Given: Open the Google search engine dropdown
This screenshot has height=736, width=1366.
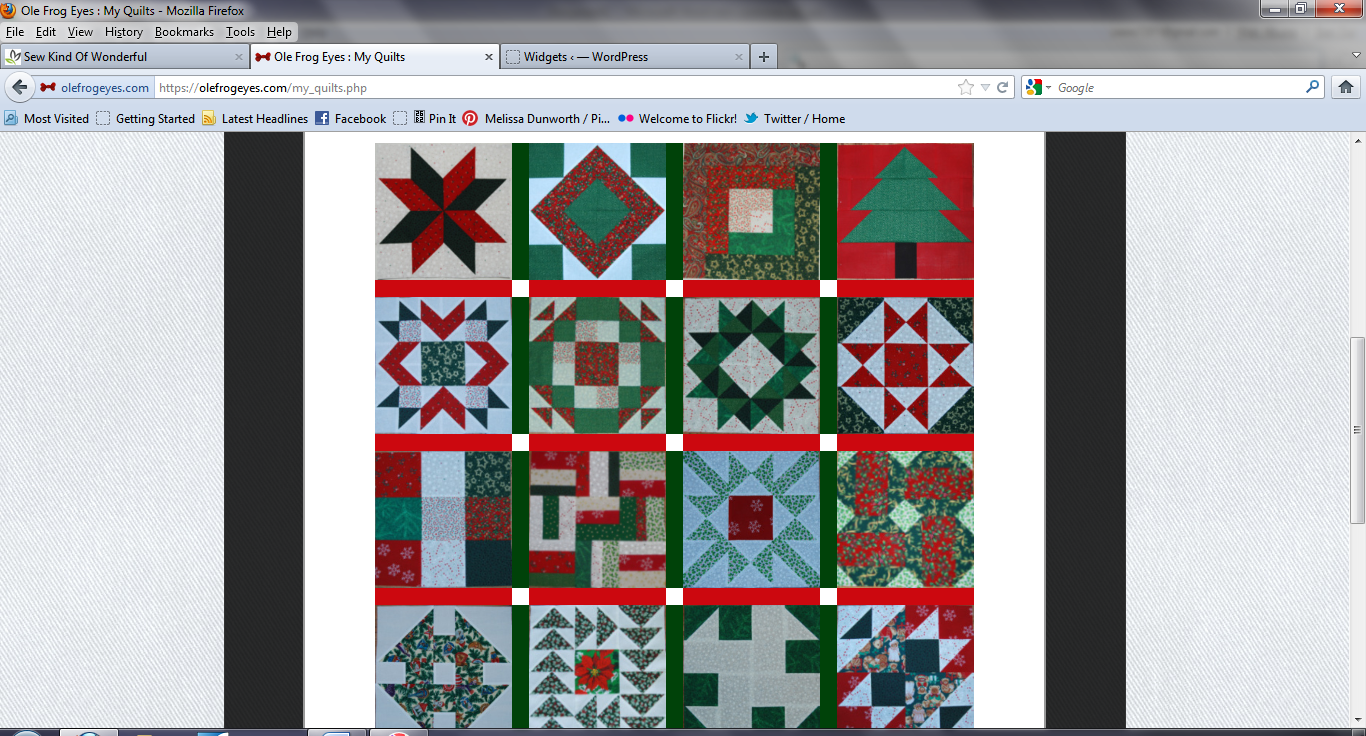Looking at the screenshot, I should [1041, 87].
